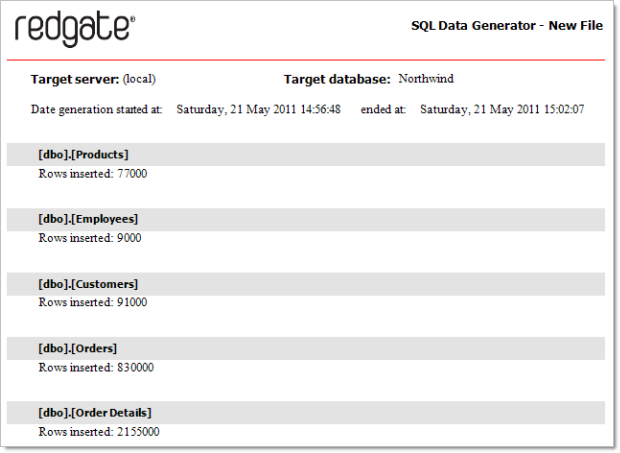Select the '(local)' server value
This screenshot has width=620, height=453.
click(139, 79)
